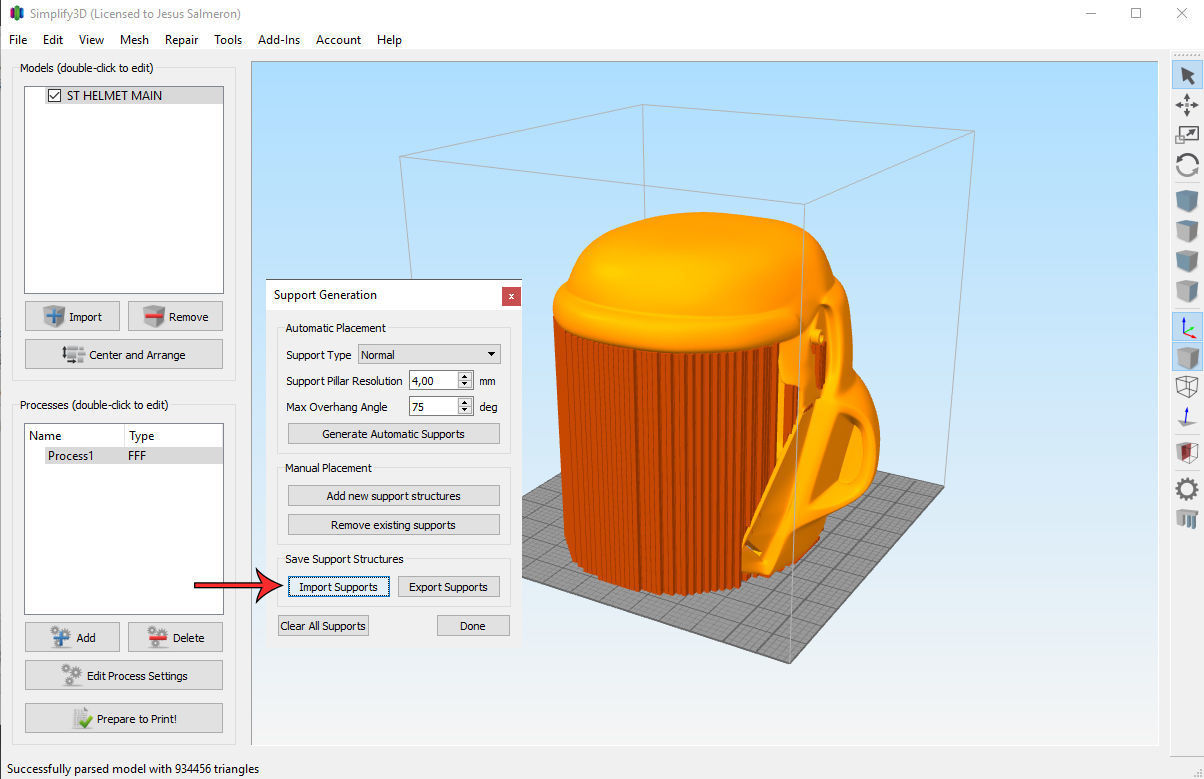Add a new process
The height and width of the screenshot is (779, 1204).
pos(72,637)
